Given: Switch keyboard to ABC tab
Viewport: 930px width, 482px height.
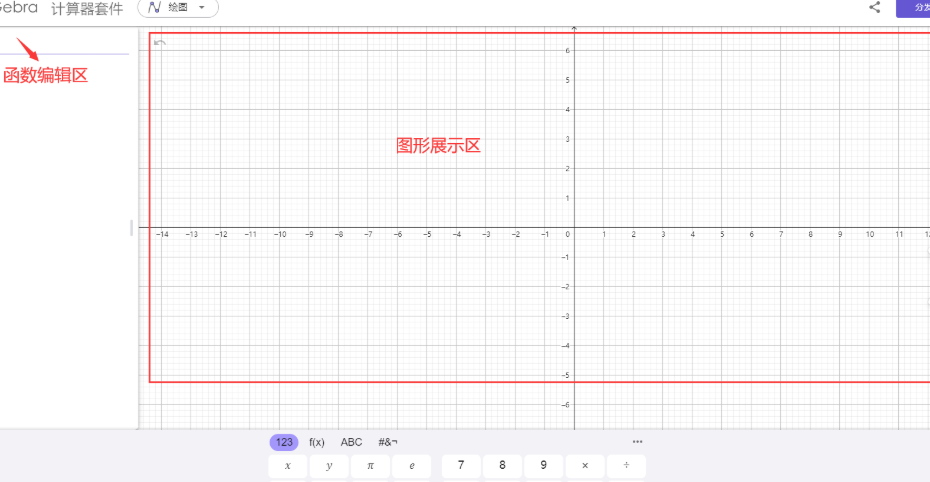Looking at the screenshot, I should (351, 442).
